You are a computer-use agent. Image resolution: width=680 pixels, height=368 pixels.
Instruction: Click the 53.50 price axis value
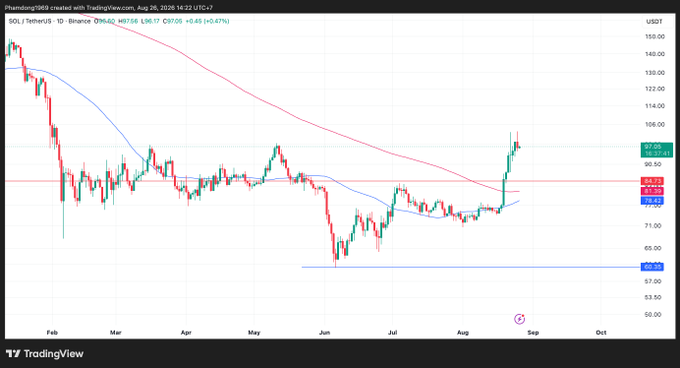point(653,297)
